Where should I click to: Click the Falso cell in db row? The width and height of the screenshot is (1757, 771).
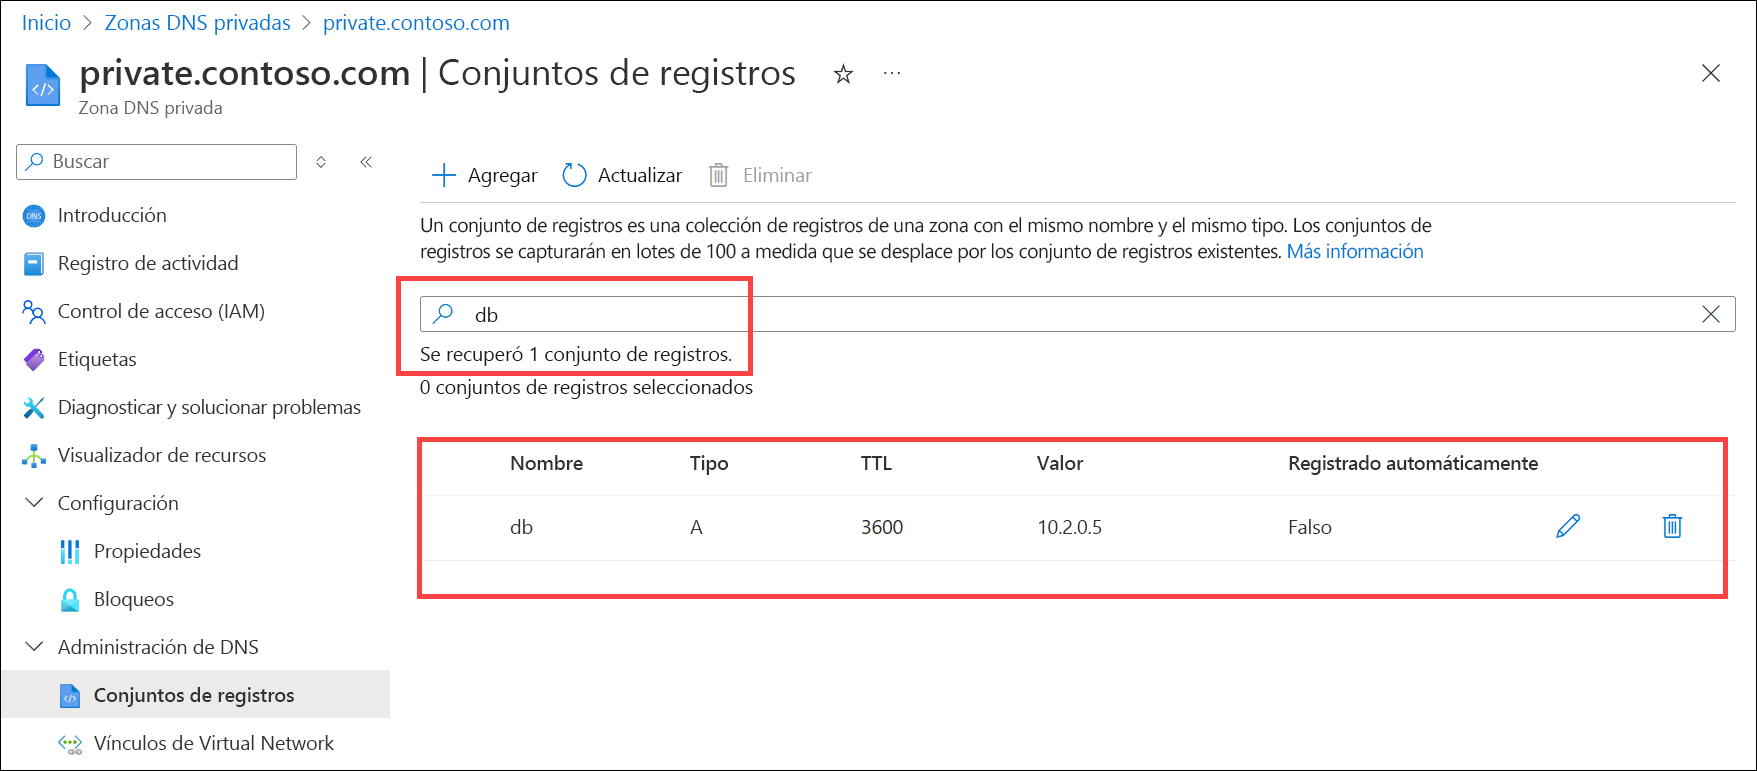coord(1310,527)
